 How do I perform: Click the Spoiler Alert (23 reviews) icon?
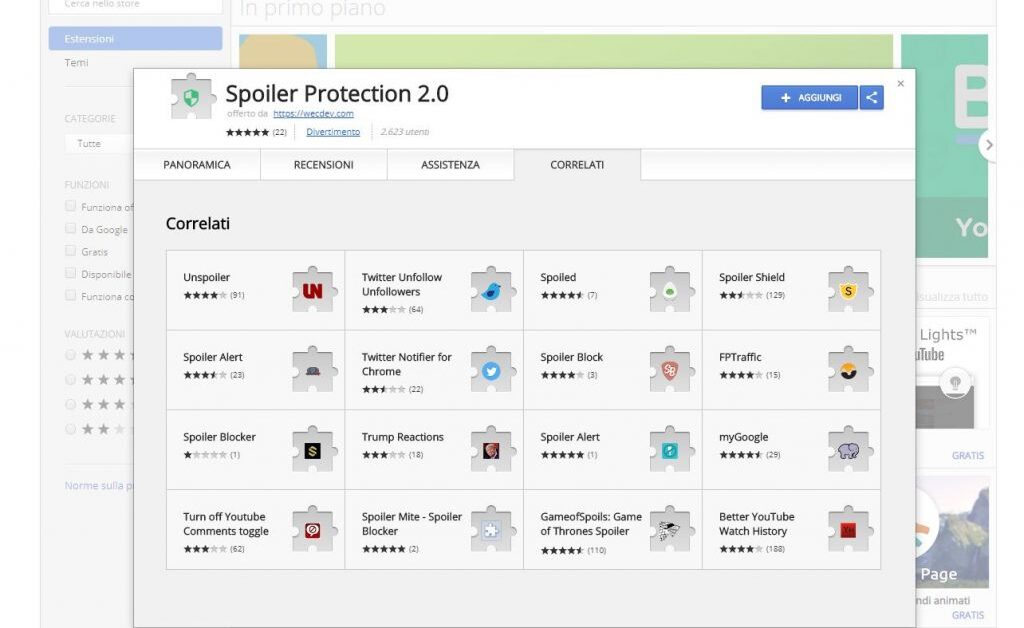tap(314, 370)
